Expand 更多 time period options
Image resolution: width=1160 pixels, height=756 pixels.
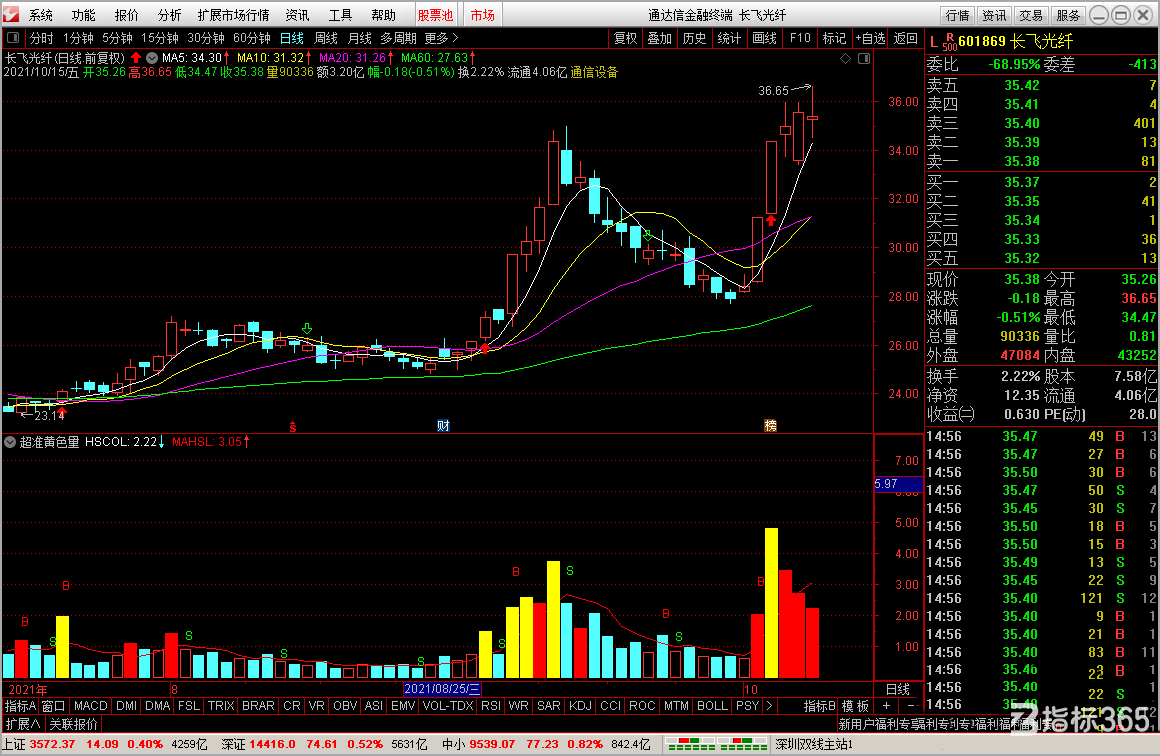(x=442, y=38)
